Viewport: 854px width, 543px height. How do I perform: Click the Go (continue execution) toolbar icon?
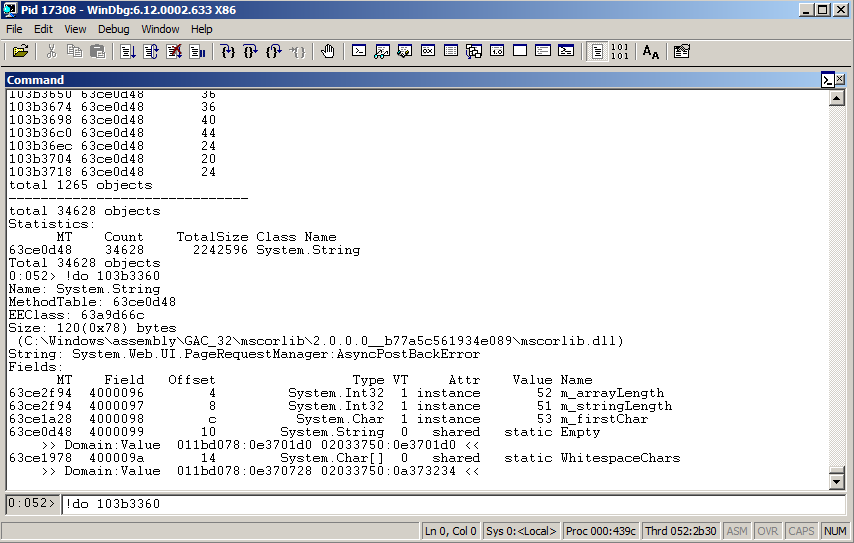pyautogui.click(x=127, y=51)
